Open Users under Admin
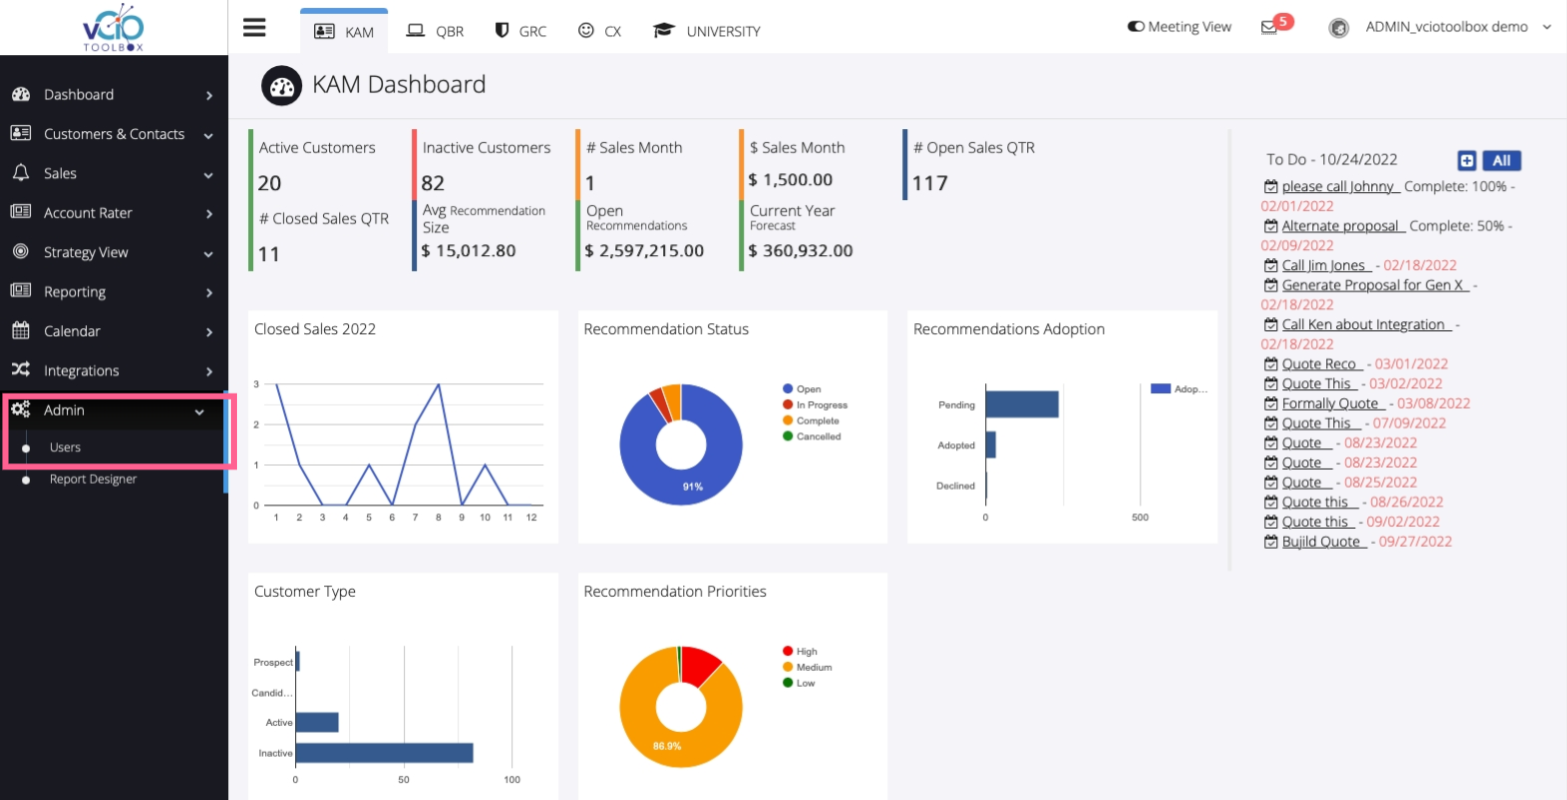Viewport: 1567px width, 800px height. click(65, 447)
